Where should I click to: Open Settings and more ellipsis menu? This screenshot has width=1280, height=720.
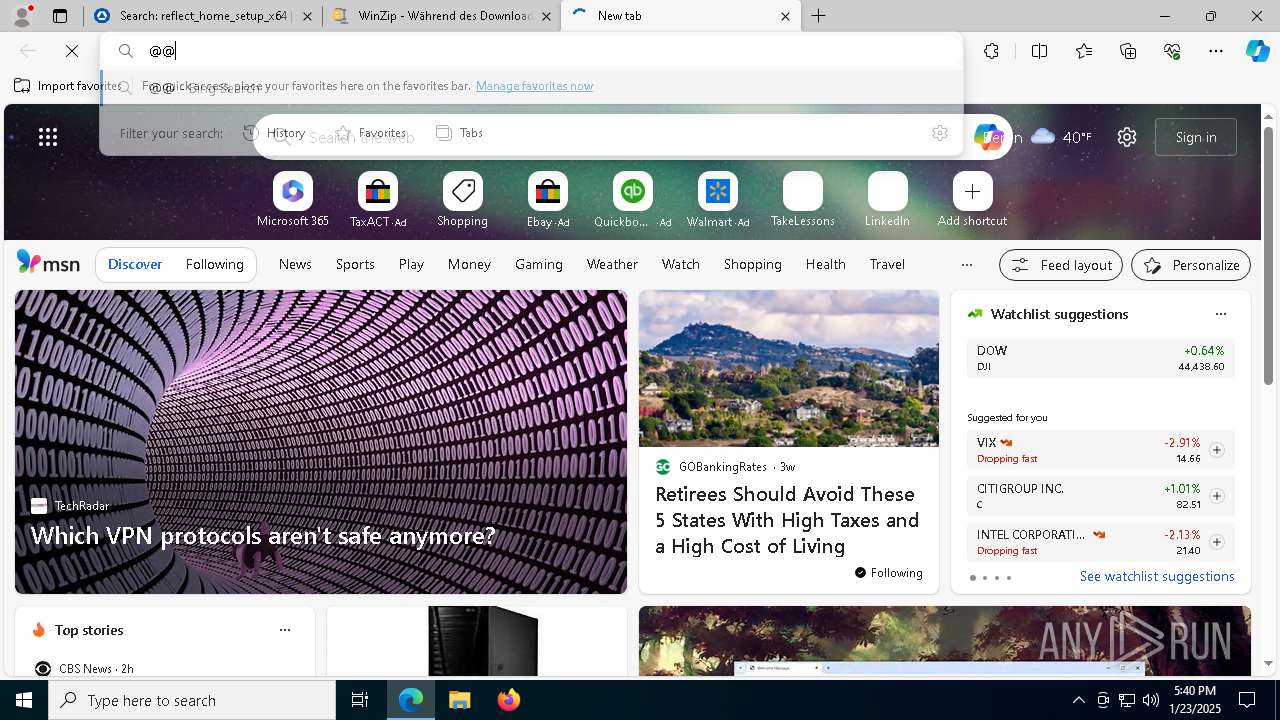tap(1216, 51)
